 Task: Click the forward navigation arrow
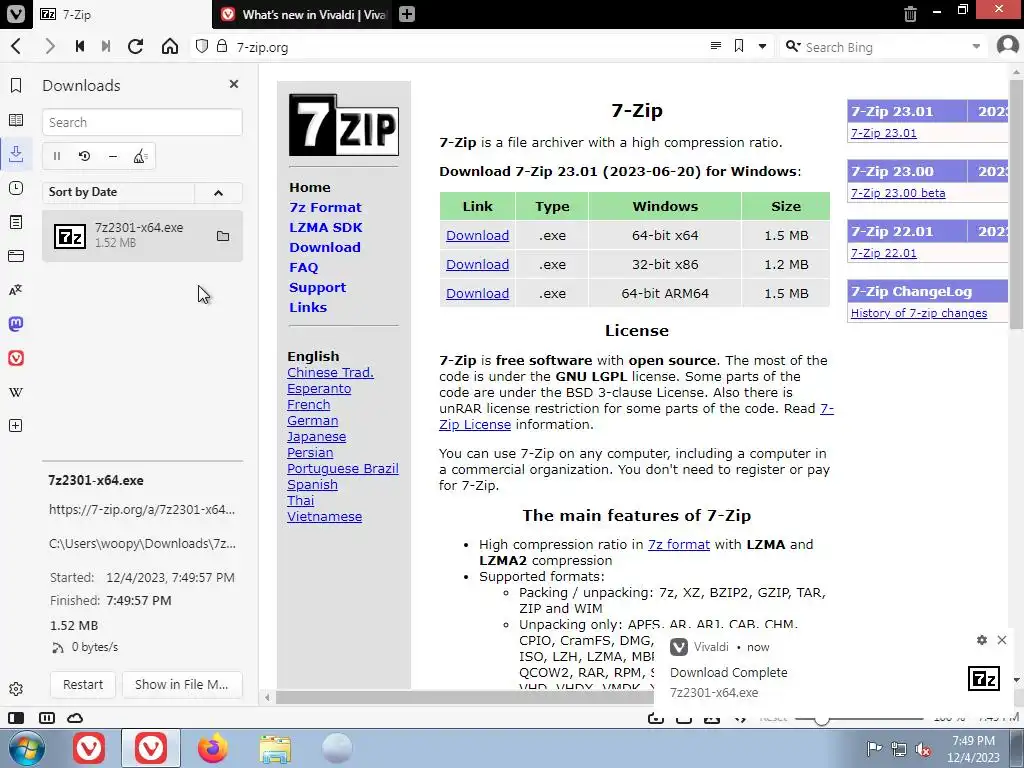(x=50, y=46)
